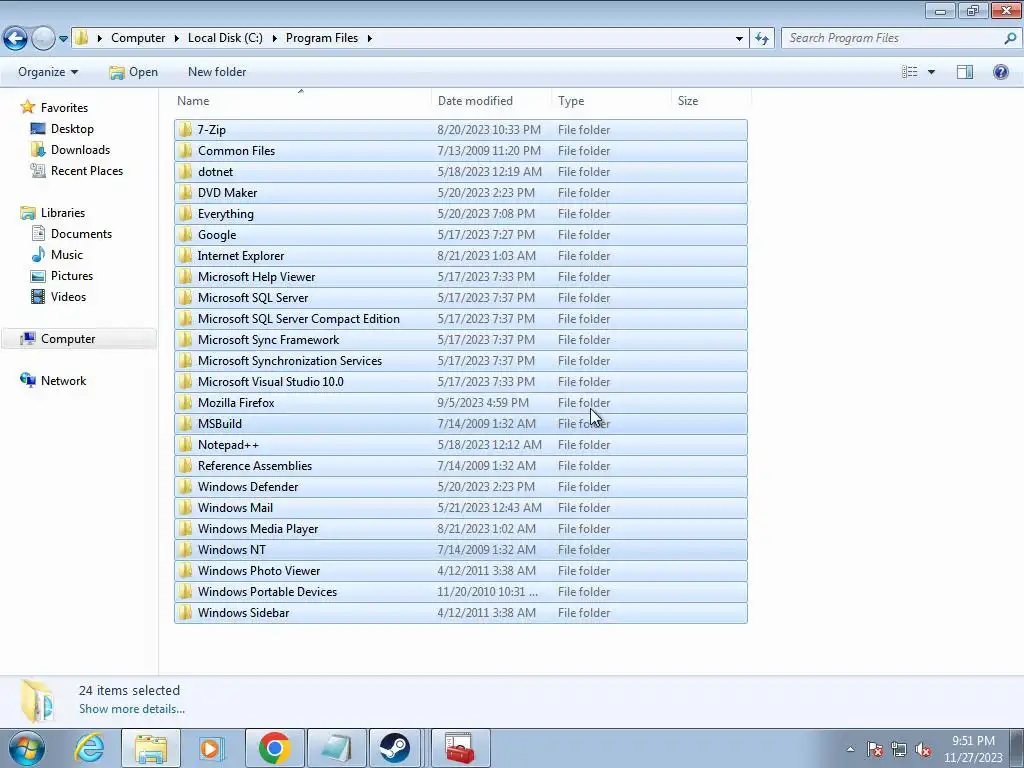1024x768 pixels.
Task: Open the red toolbox taskbar app
Action: [460, 748]
